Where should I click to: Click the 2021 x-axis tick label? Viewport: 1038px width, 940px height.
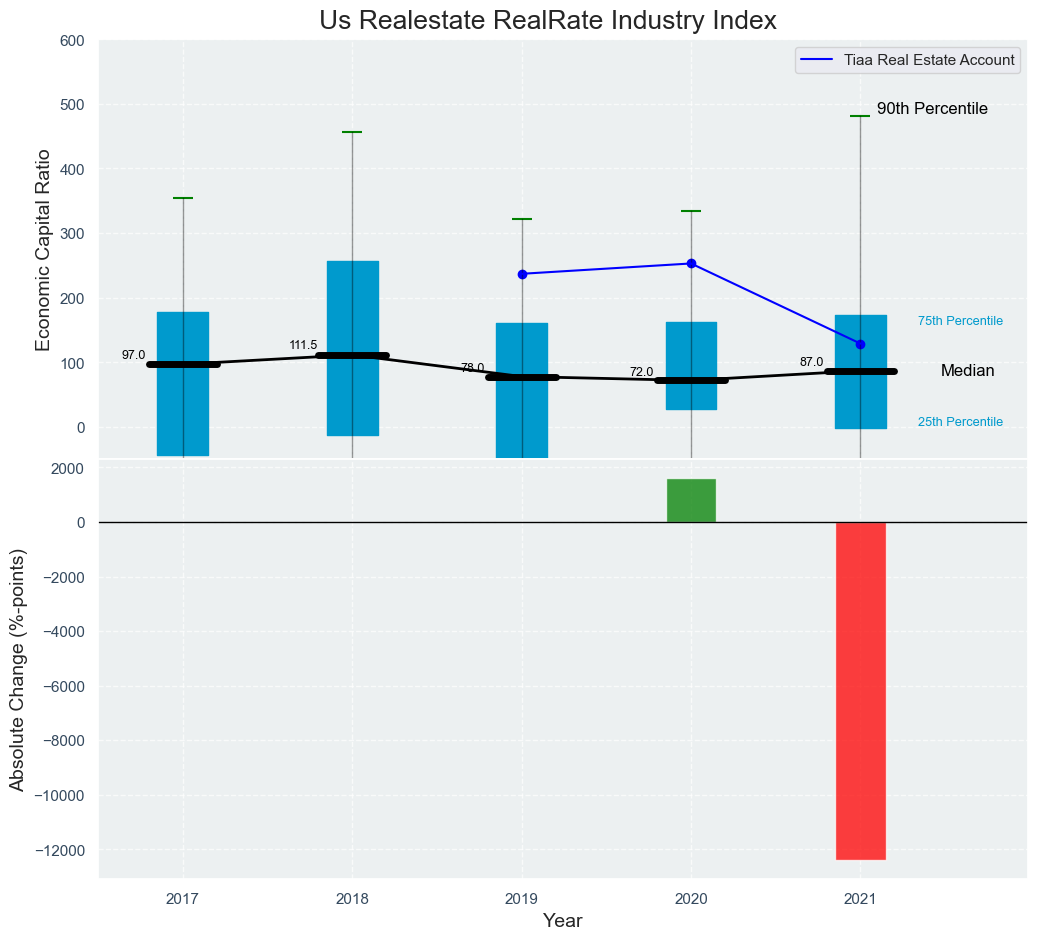[x=860, y=899]
